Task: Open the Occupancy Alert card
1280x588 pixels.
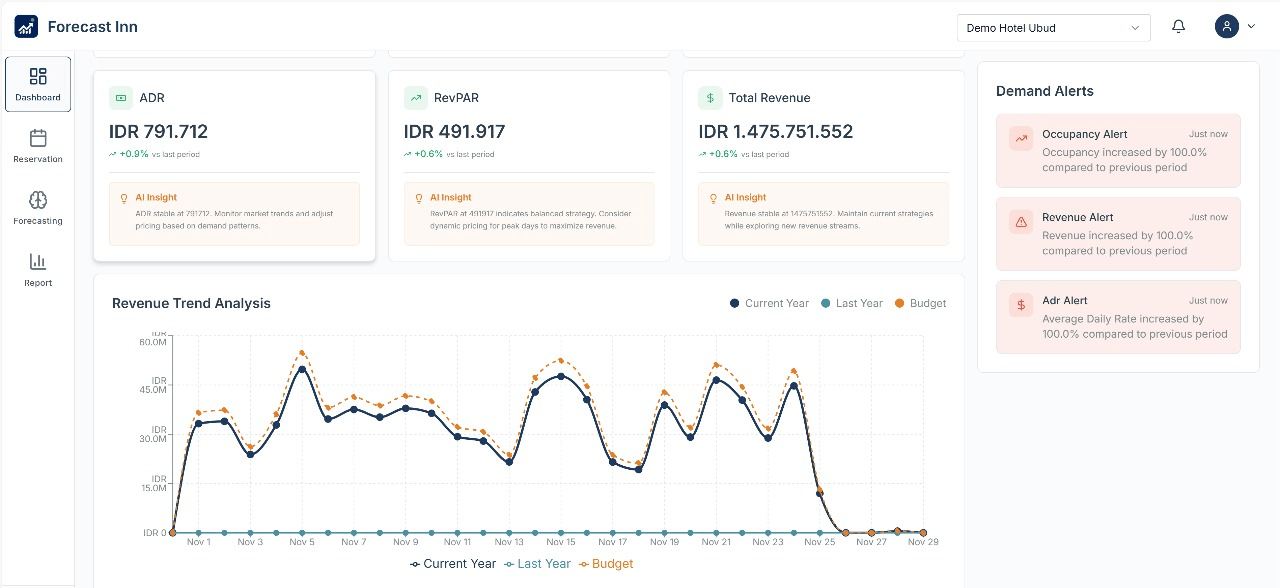Action: [x=1118, y=150]
